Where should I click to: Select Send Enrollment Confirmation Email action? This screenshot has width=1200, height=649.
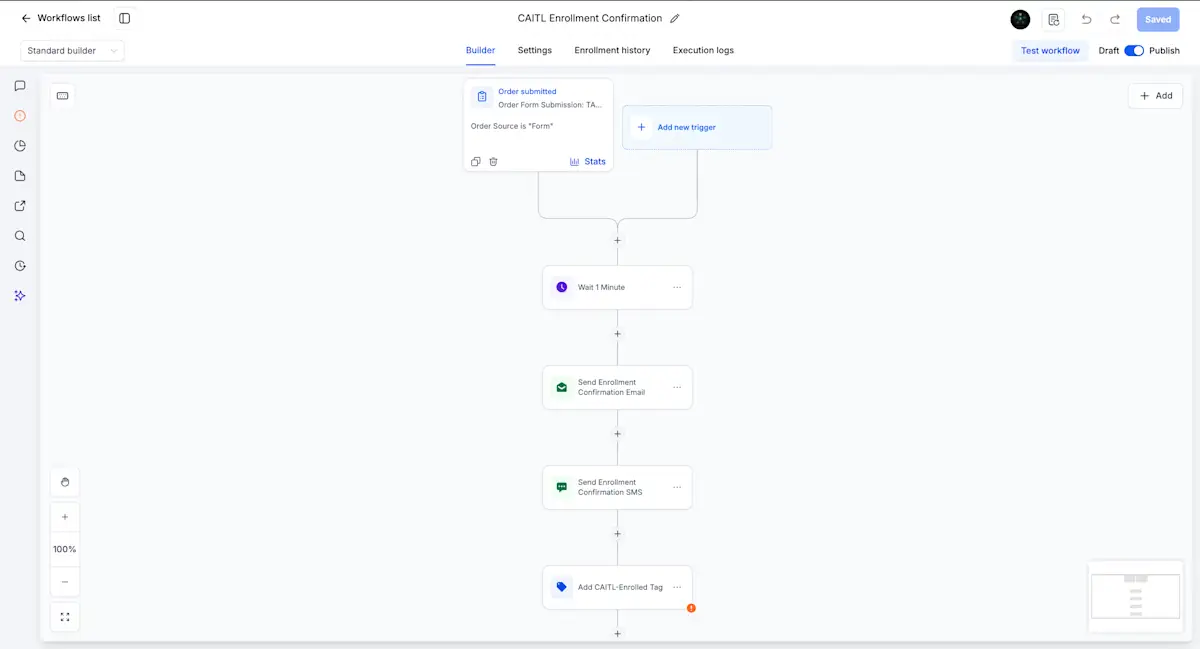(x=617, y=387)
